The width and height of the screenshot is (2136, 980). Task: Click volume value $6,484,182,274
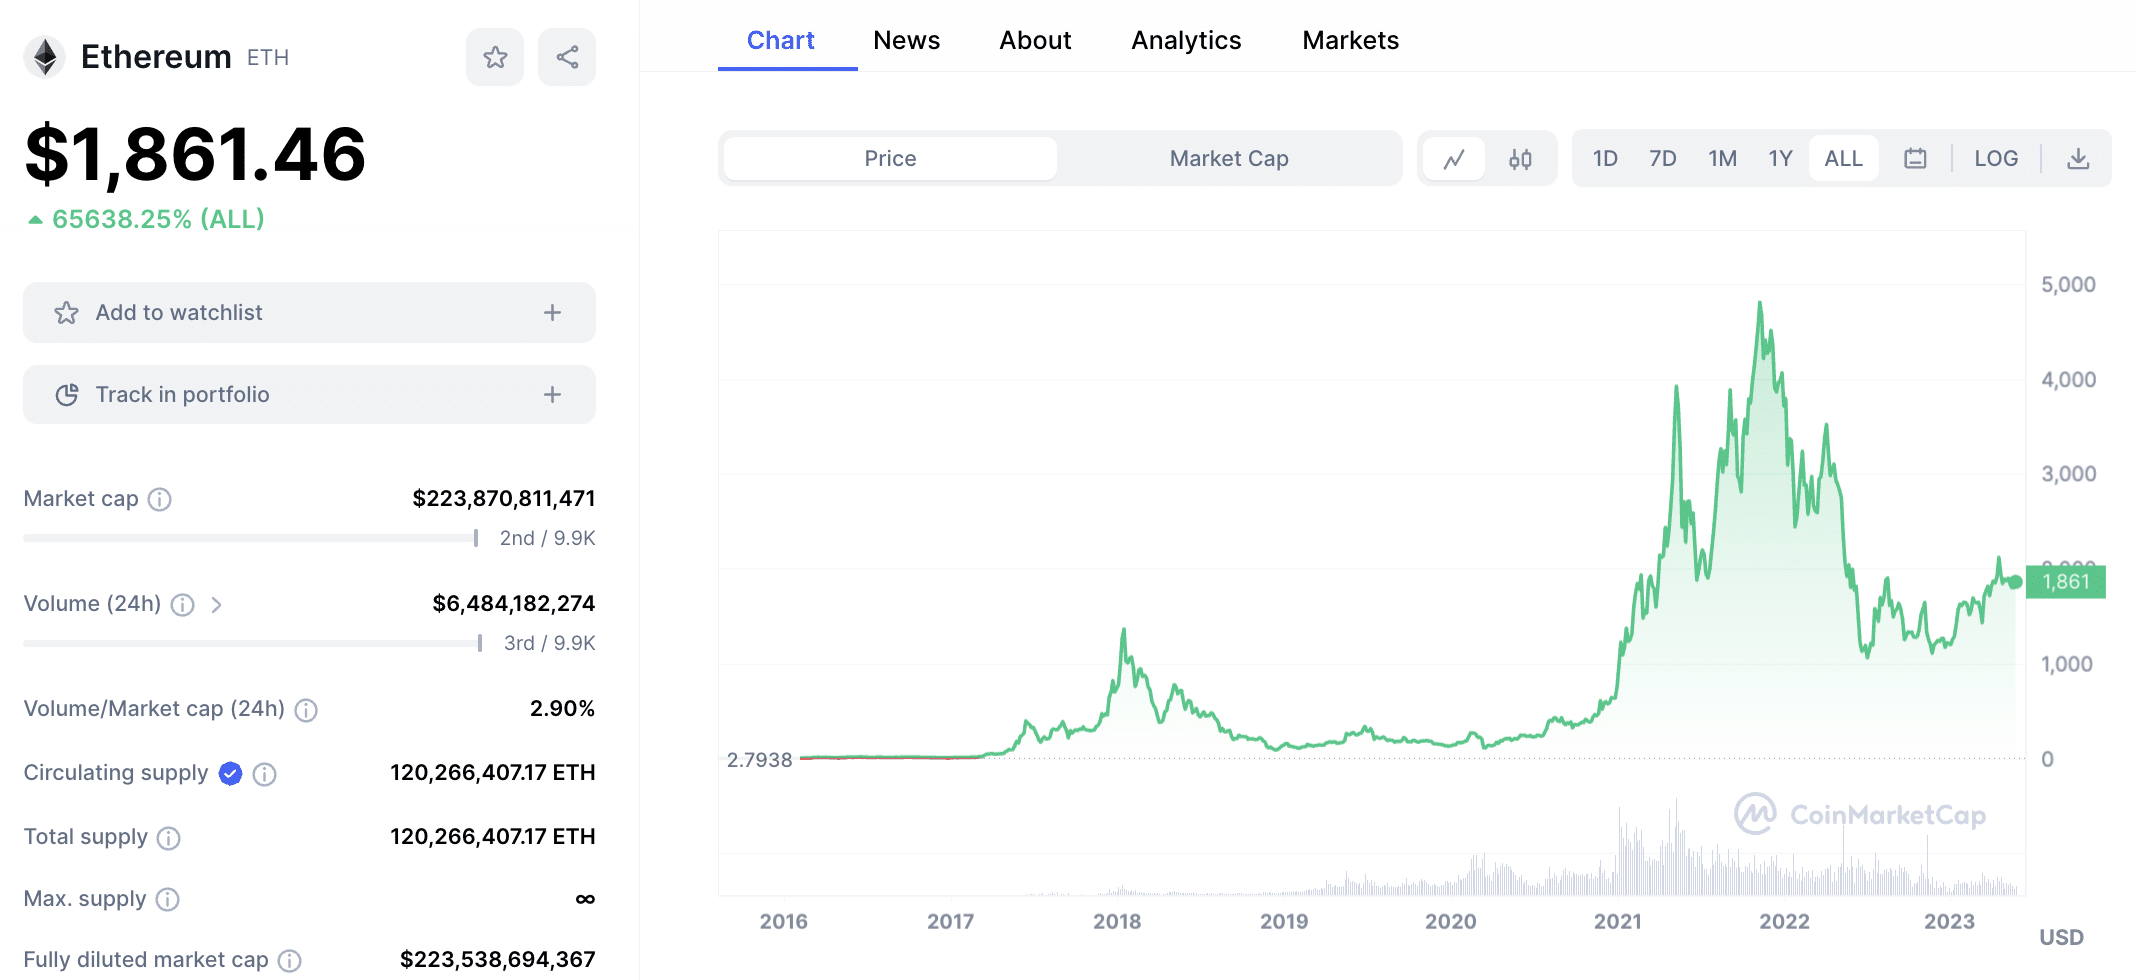pos(514,603)
